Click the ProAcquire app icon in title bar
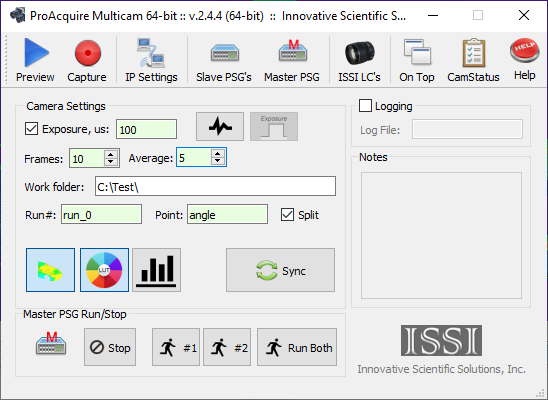This screenshot has height=400, width=548. click(x=17, y=15)
